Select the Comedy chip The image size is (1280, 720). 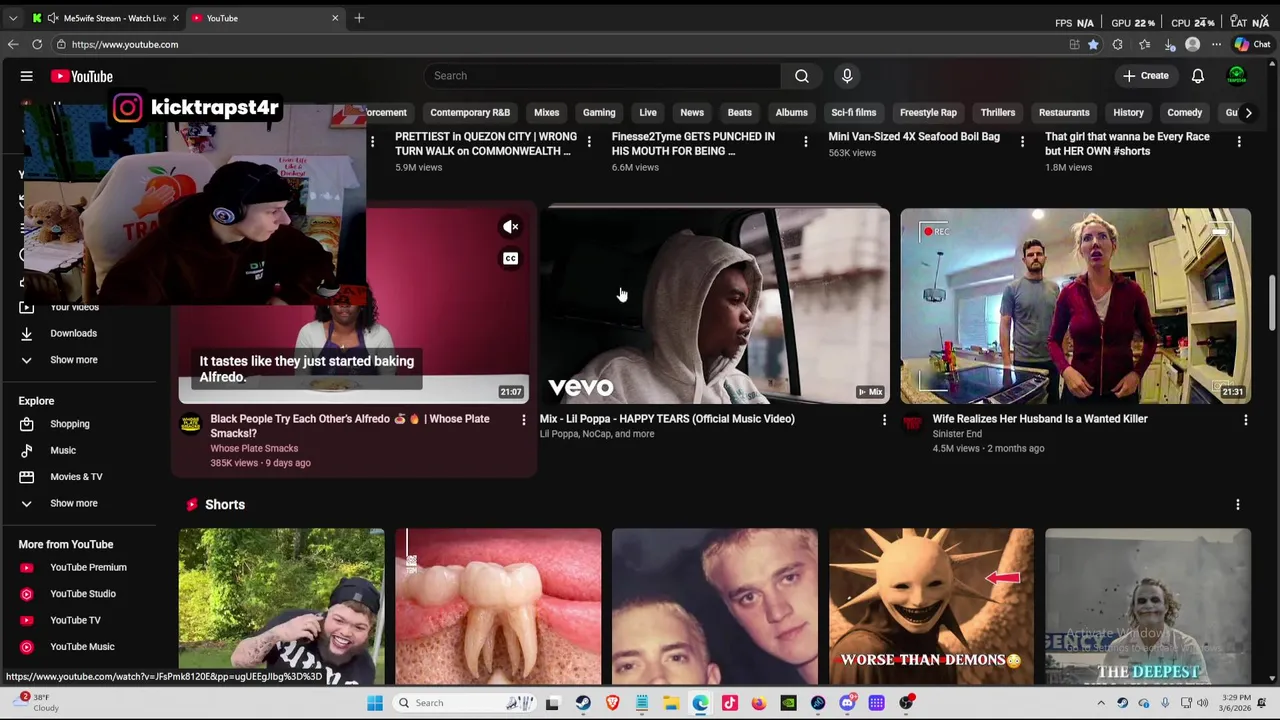(x=1185, y=113)
